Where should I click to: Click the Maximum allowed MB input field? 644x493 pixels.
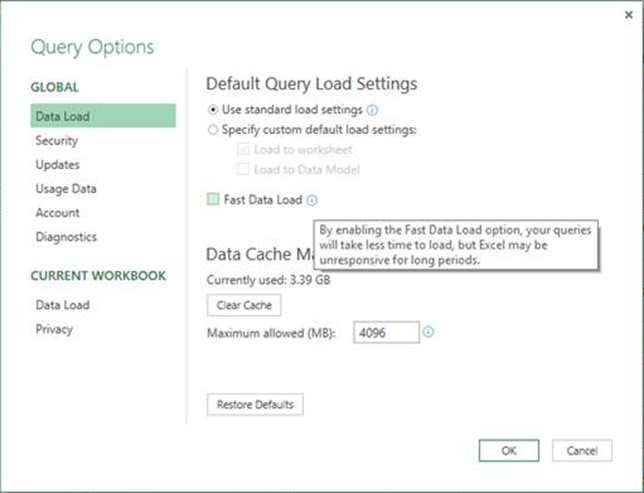coord(385,332)
